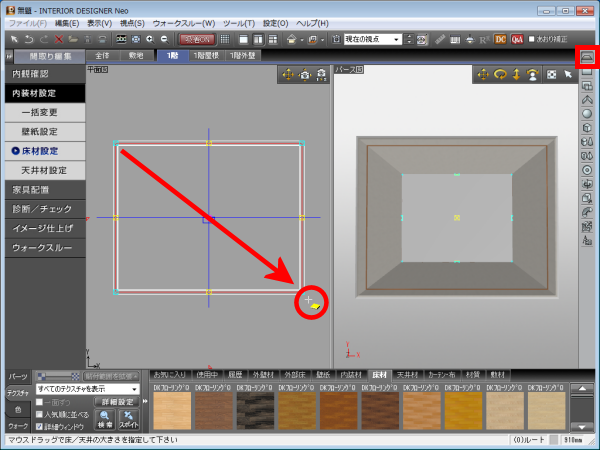Switch to the 壁紙 material tab
The height and width of the screenshot is (450, 600).
[x=323, y=374]
